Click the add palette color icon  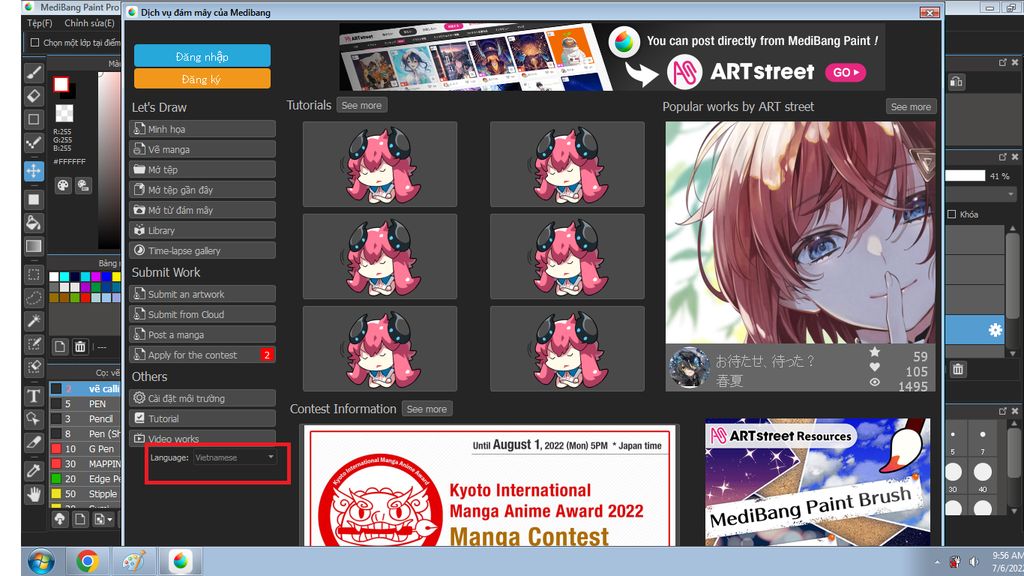[x=60, y=346]
